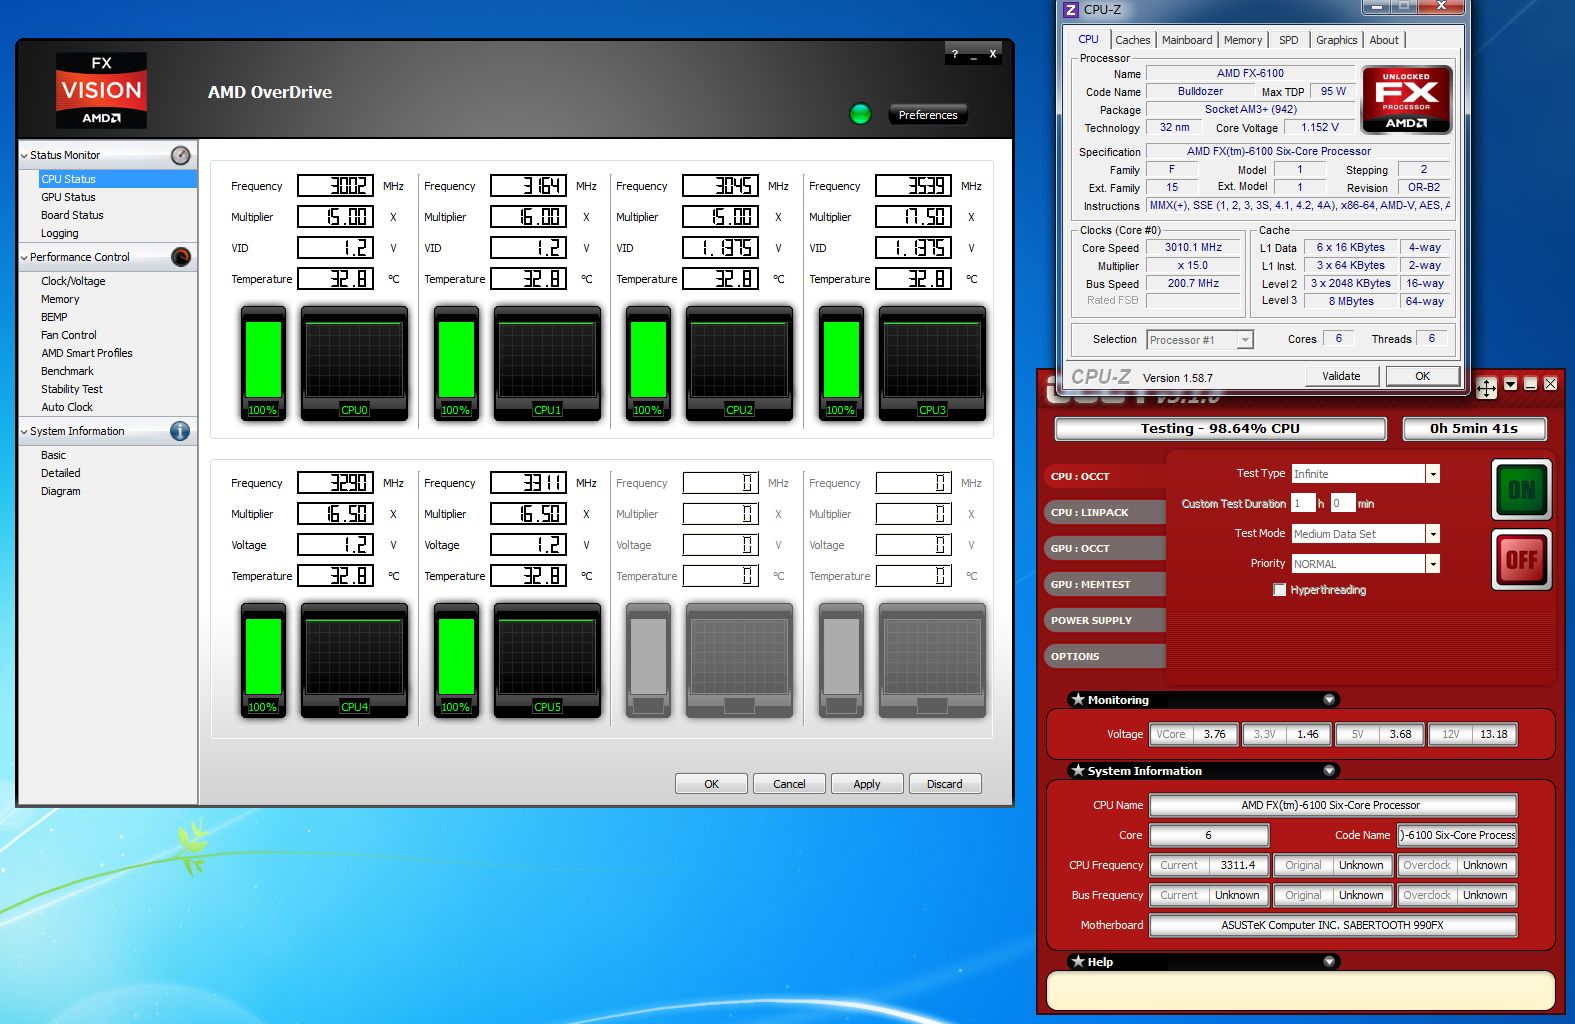Viewport: 1575px width, 1024px height.
Task: Select Board Status in the sidebar
Action: pos(72,215)
